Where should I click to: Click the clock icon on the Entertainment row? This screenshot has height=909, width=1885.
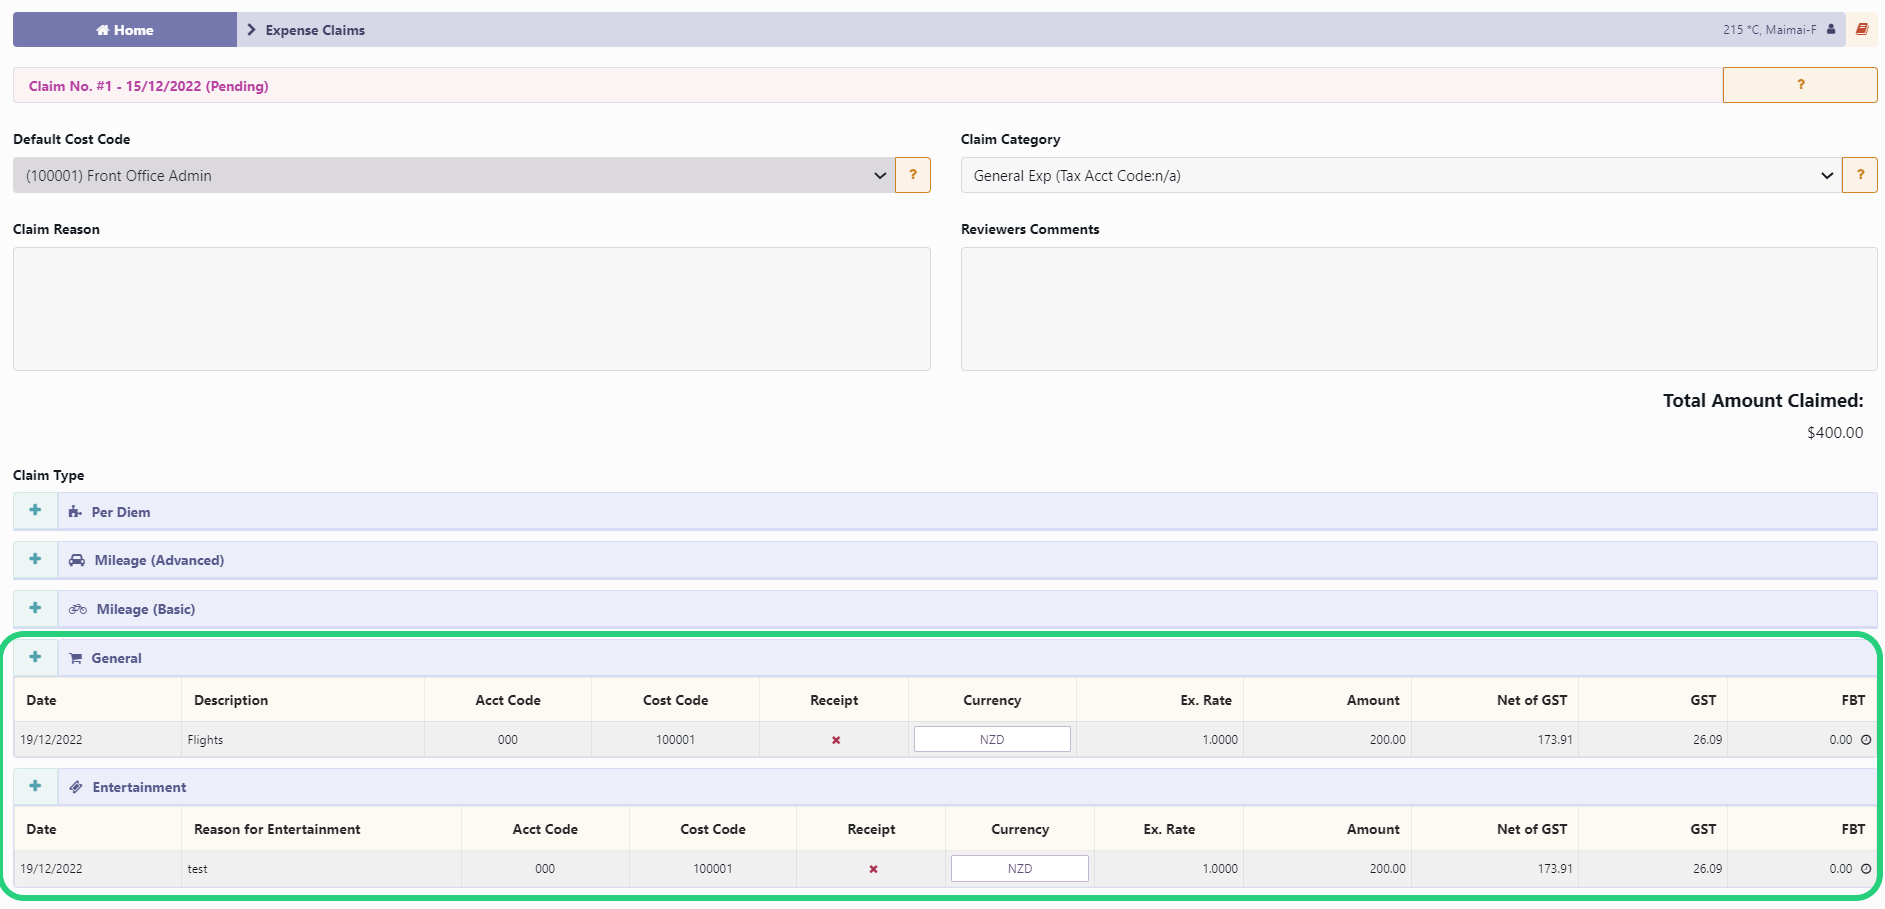tap(1866, 868)
